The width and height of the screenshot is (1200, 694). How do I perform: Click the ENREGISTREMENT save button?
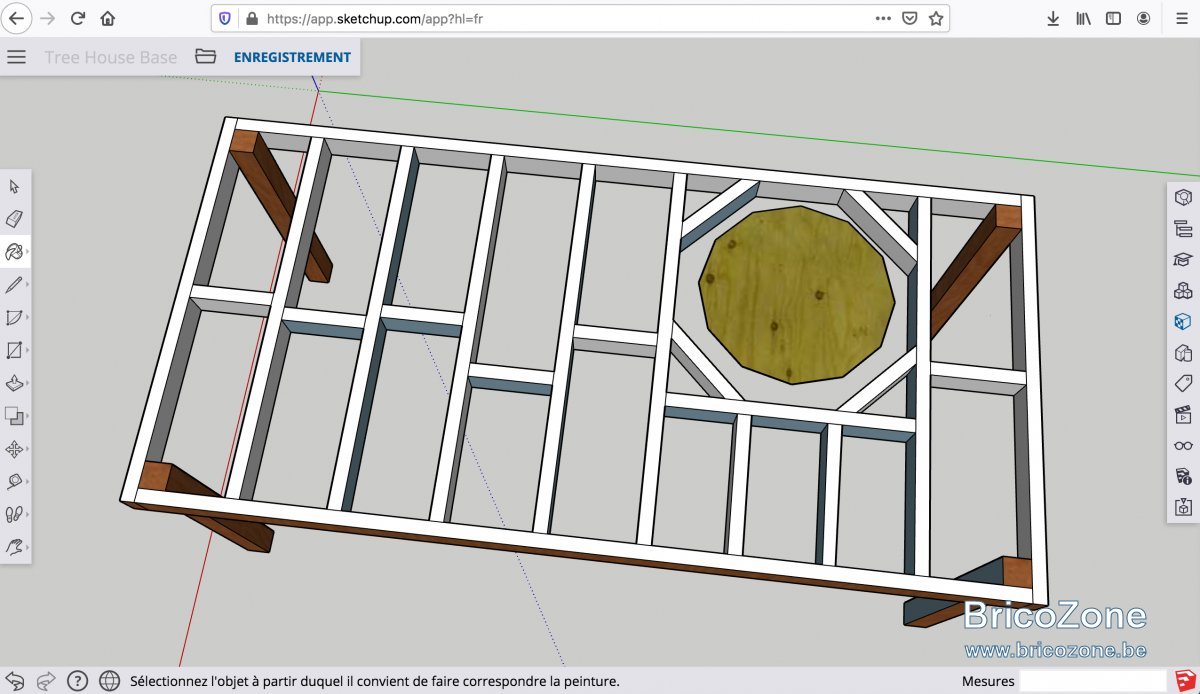[x=292, y=57]
